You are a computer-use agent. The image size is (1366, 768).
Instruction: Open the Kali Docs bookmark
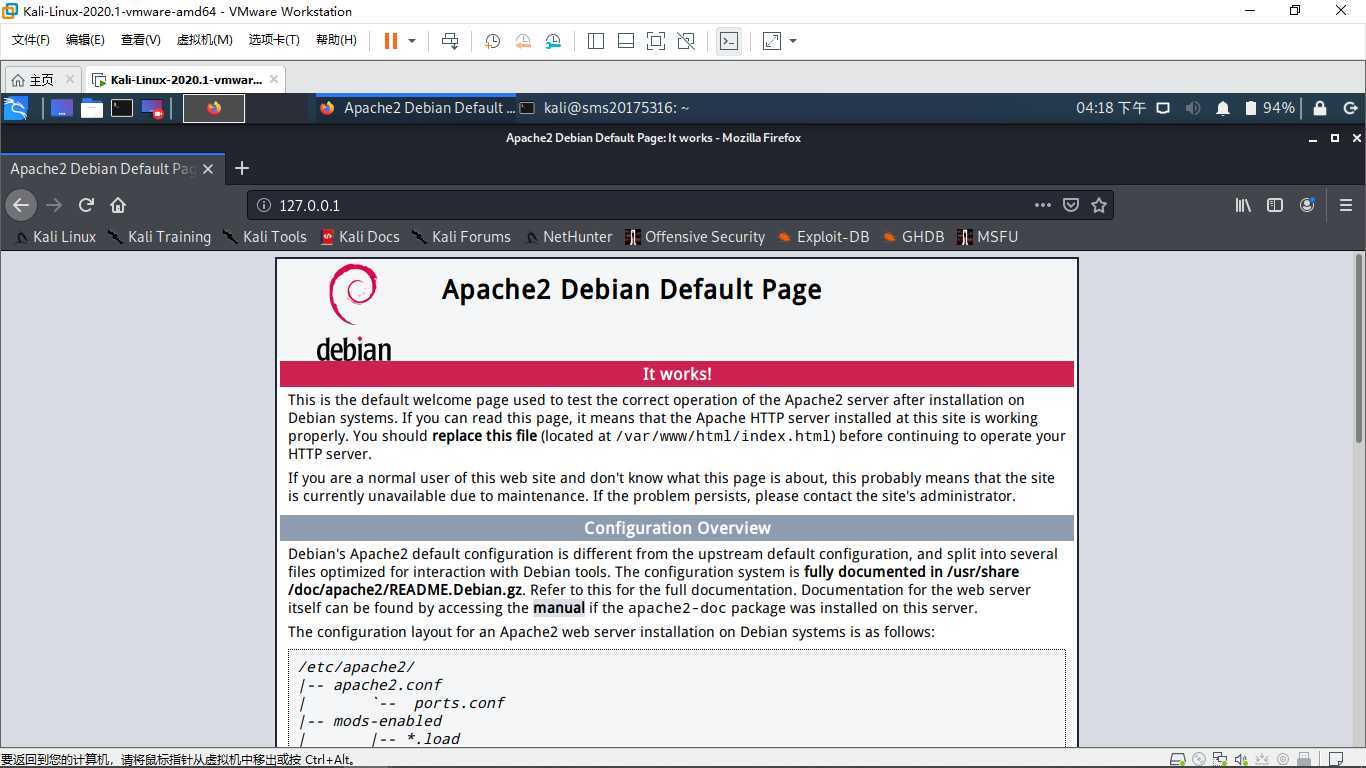(360, 237)
